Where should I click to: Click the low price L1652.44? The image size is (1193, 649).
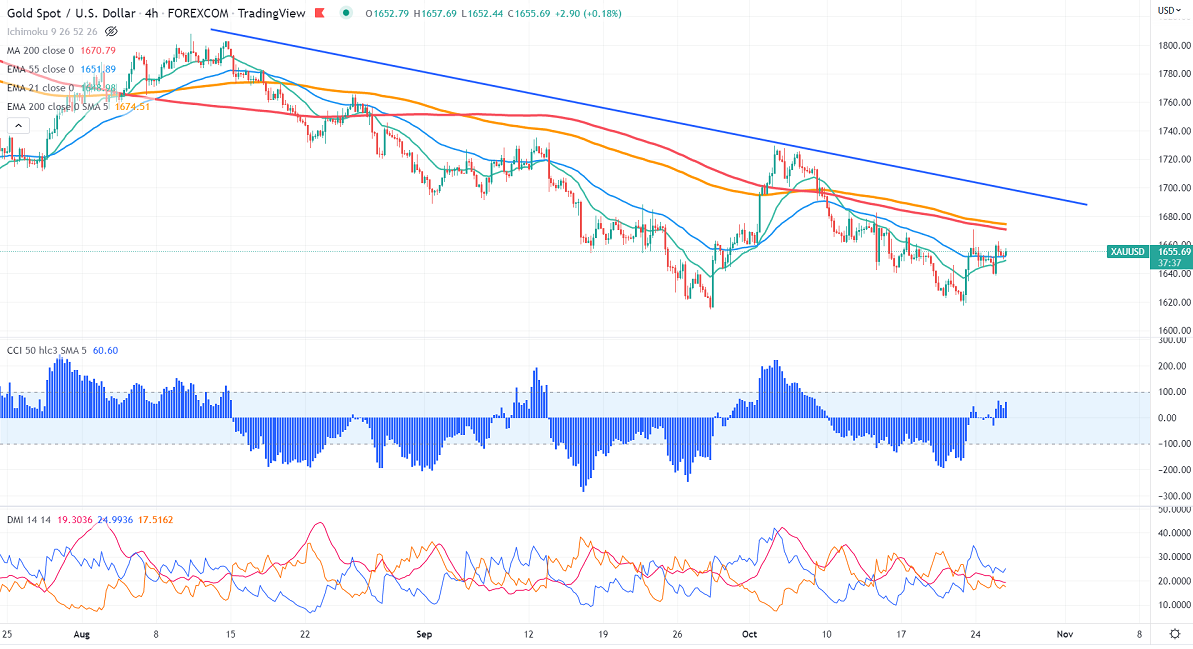(482, 14)
